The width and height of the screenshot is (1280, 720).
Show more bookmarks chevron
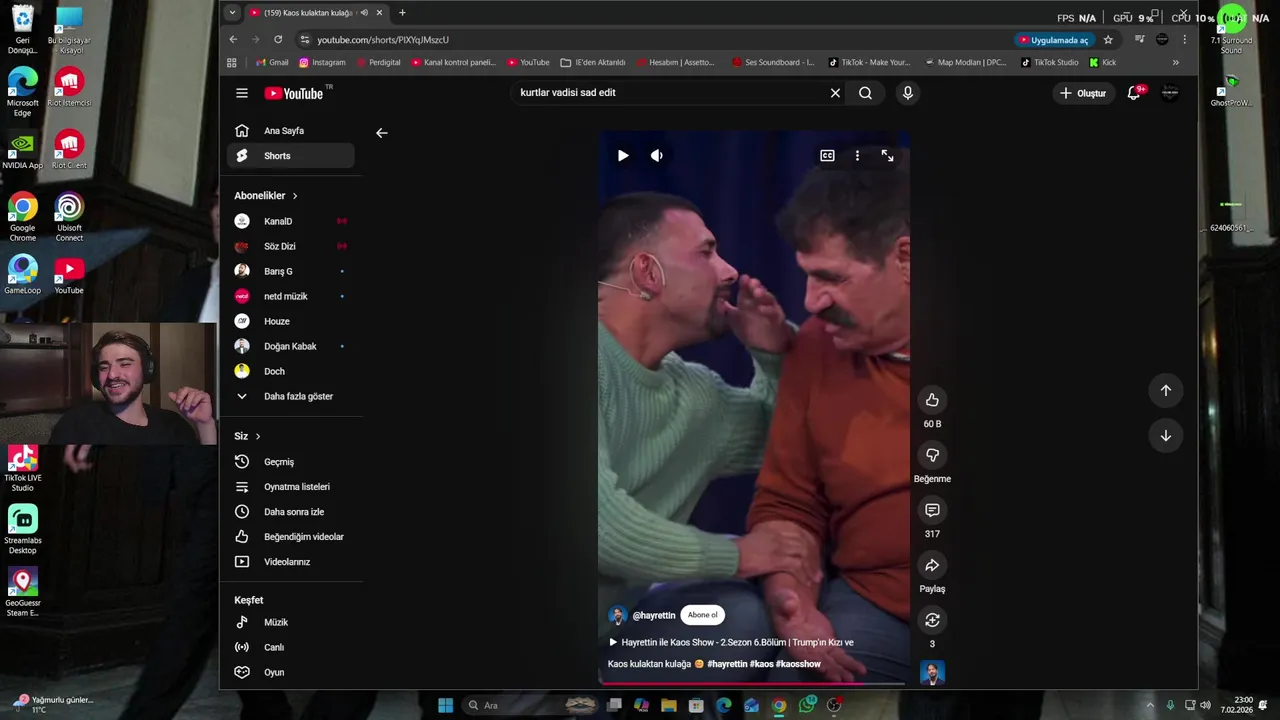[x=1175, y=62]
